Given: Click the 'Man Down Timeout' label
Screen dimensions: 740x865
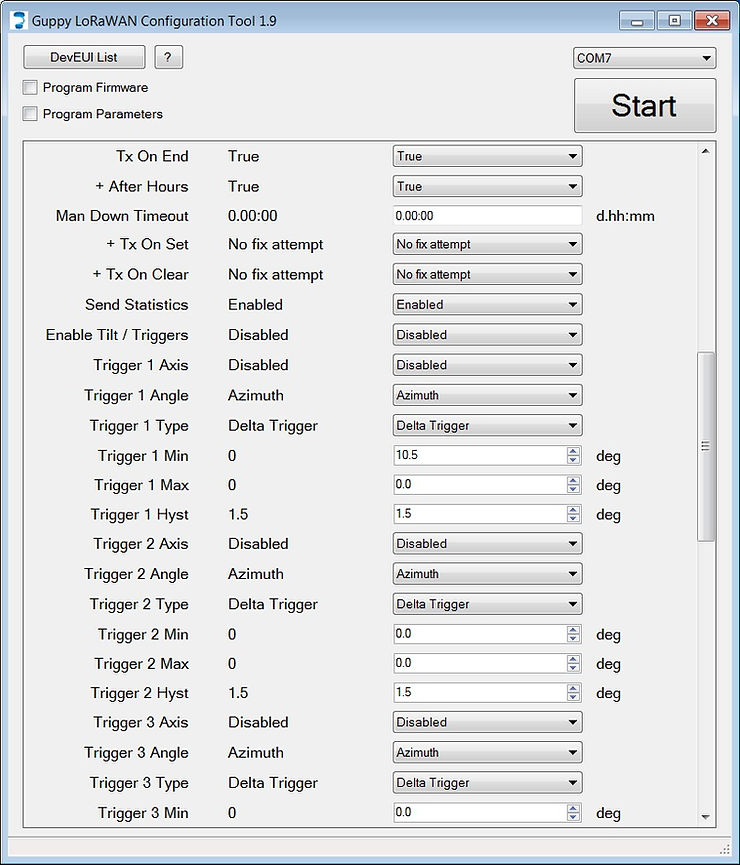Looking at the screenshot, I should pos(122,216).
